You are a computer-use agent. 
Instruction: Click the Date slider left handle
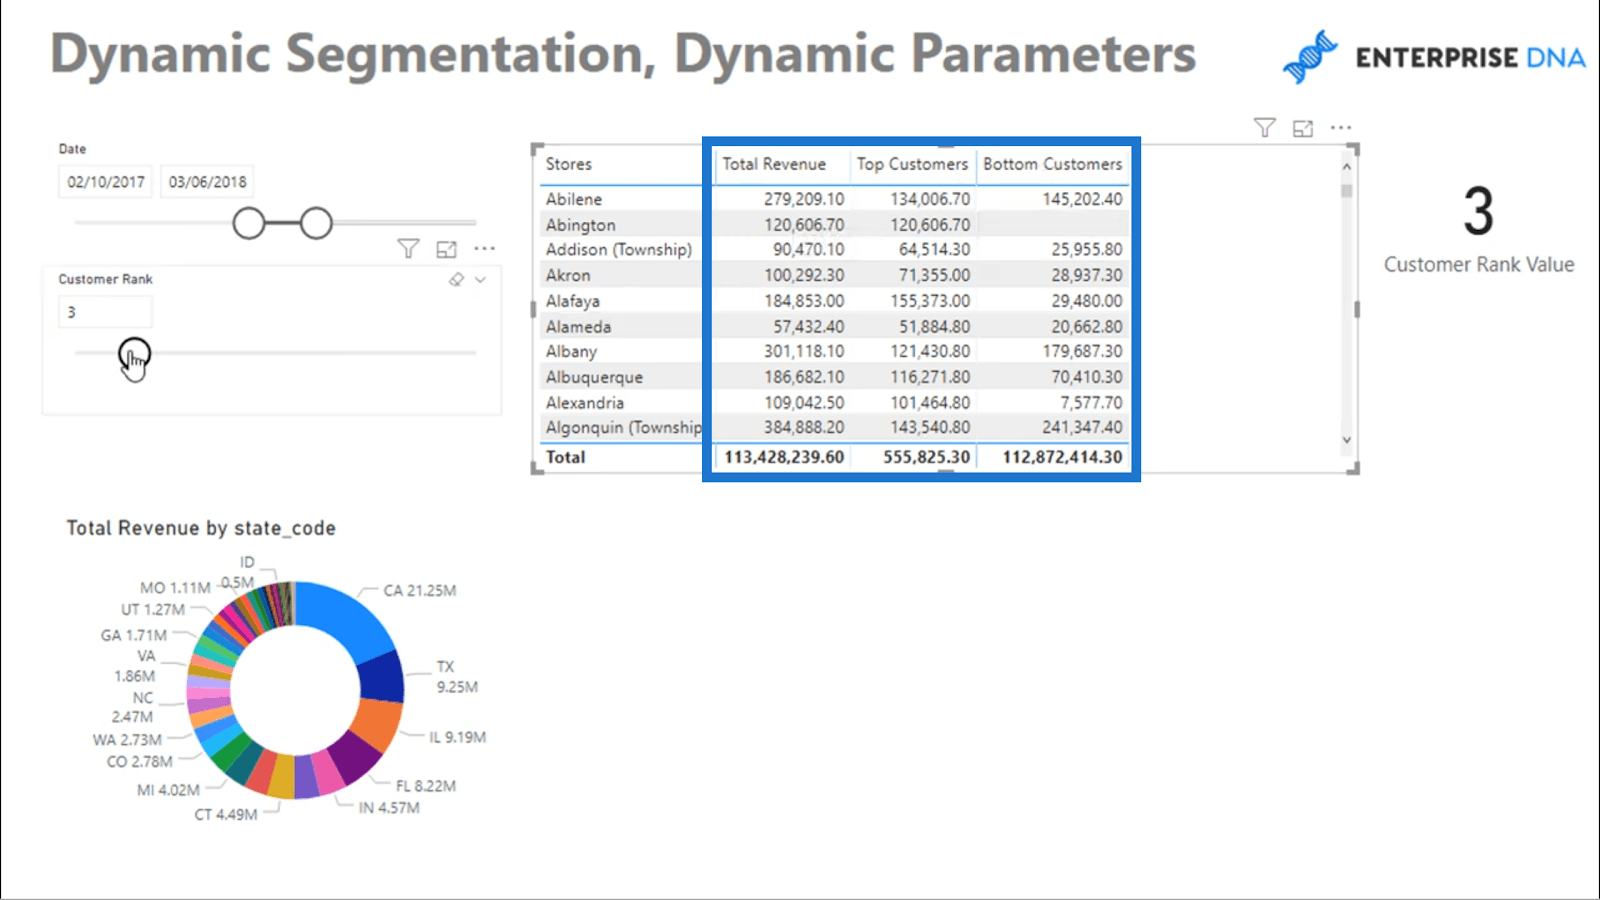[x=249, y=223]
